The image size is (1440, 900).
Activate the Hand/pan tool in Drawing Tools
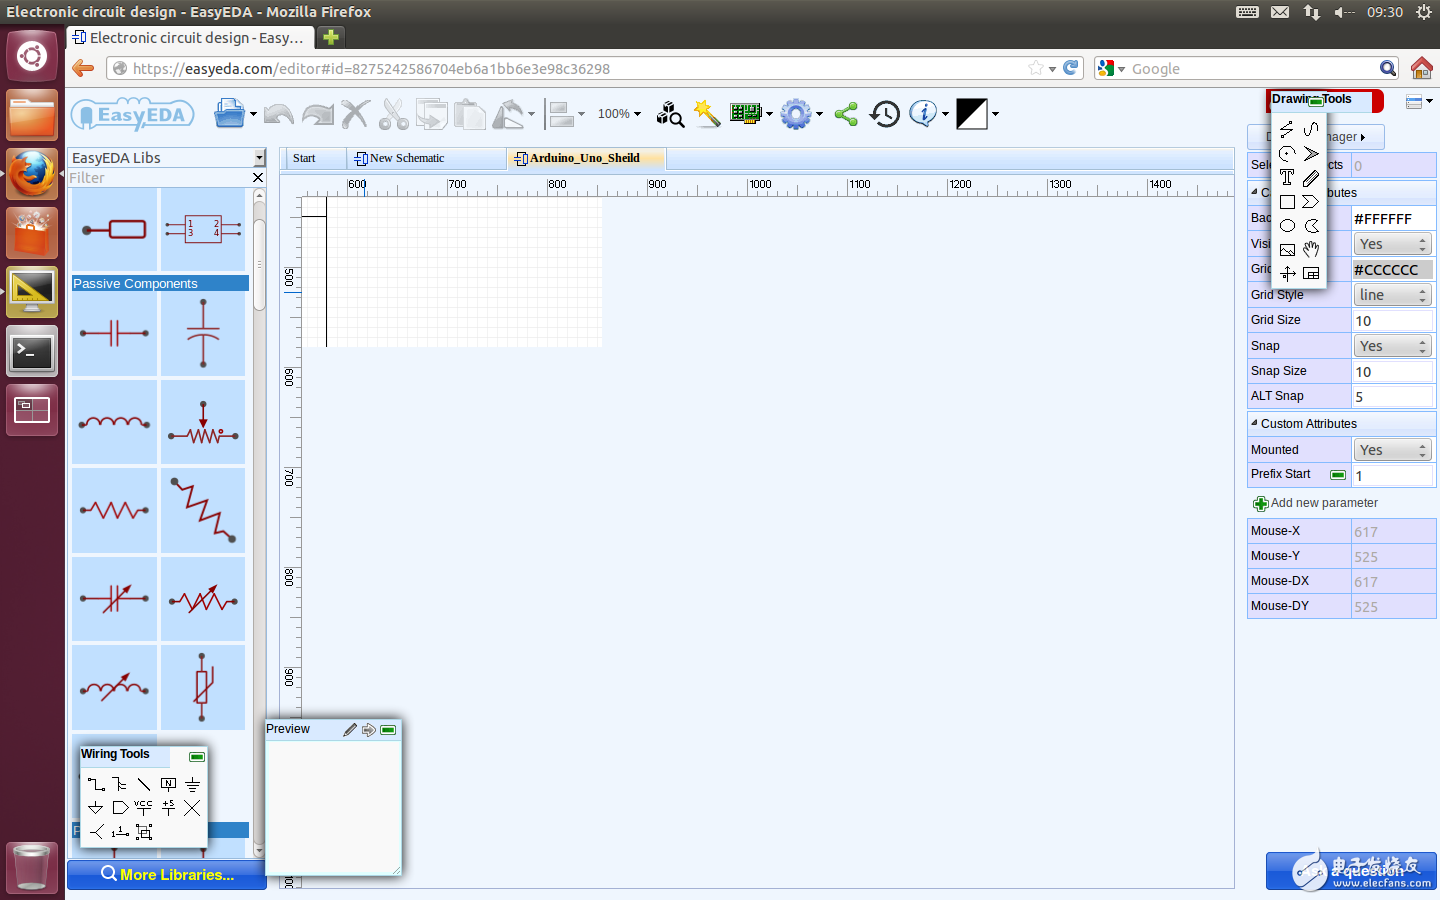pyautogui.click(x=1311, y=249)
